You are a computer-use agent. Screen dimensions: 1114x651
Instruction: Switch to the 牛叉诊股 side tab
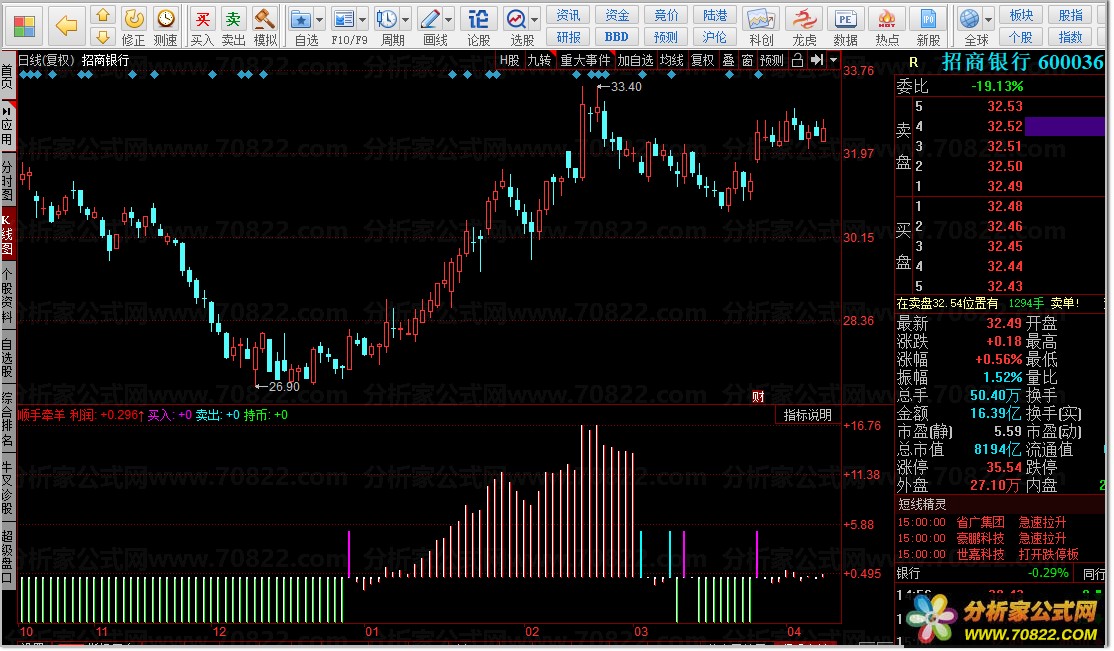[7, 488]
